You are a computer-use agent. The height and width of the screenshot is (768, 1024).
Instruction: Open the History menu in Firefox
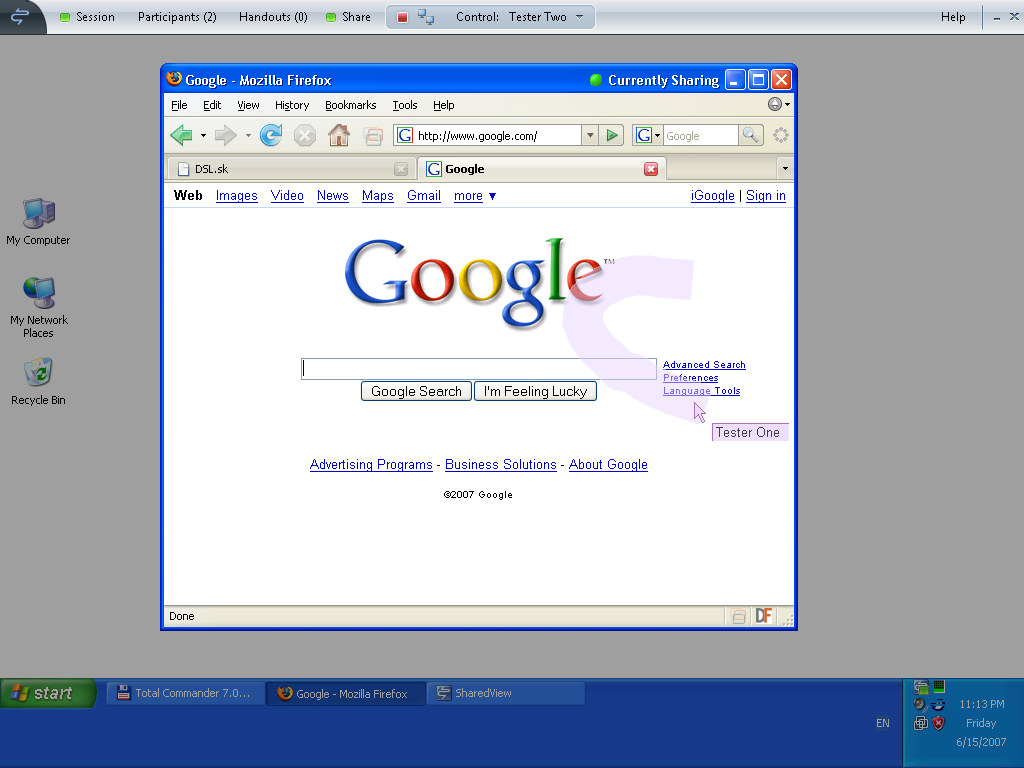(x=292, y=105)
